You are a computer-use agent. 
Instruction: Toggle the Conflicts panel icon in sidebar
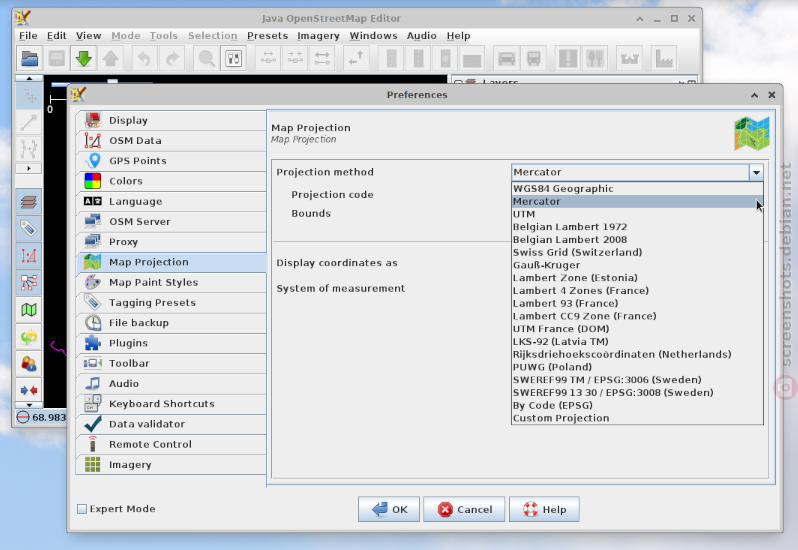pyautogui.click(x=28, y=390)
